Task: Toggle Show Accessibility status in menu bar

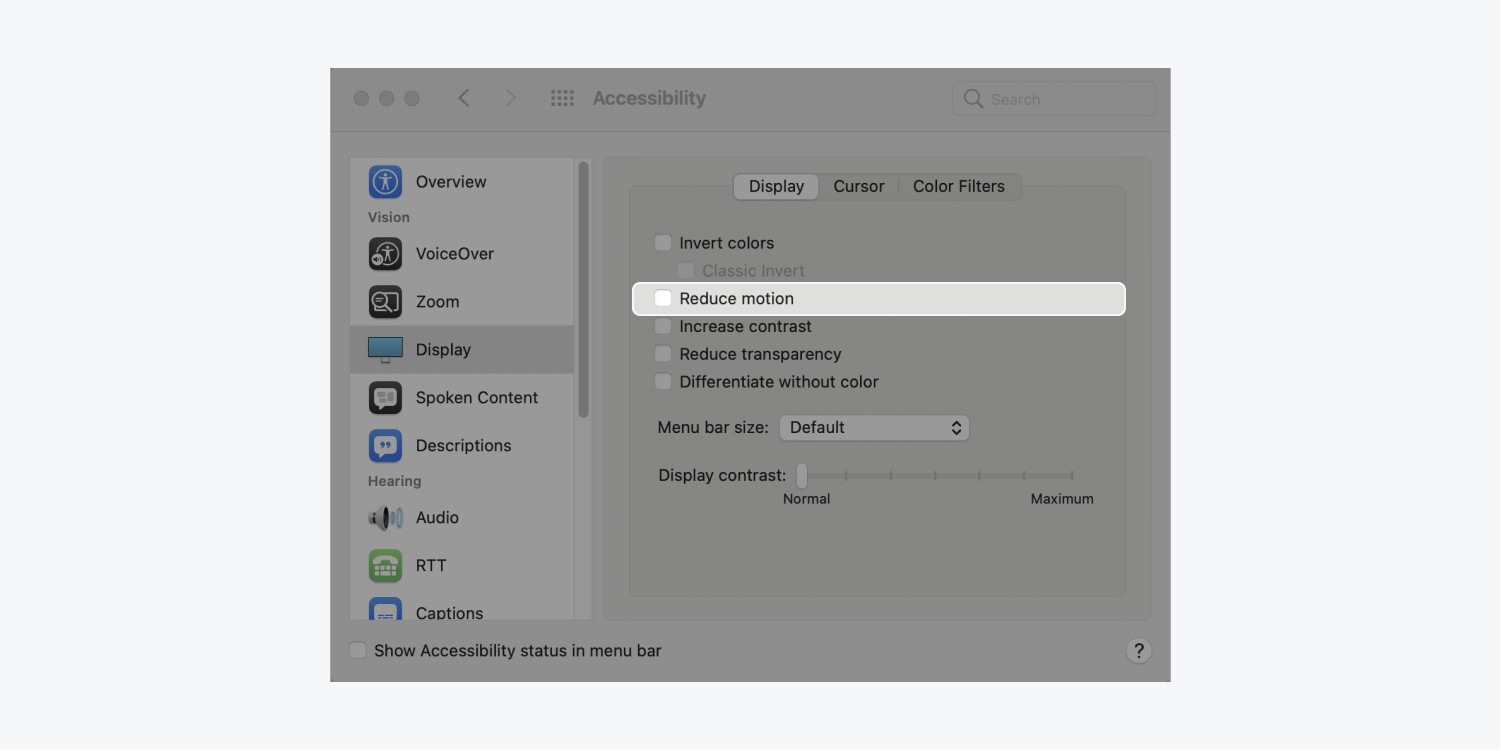Action: coord(358,651)
